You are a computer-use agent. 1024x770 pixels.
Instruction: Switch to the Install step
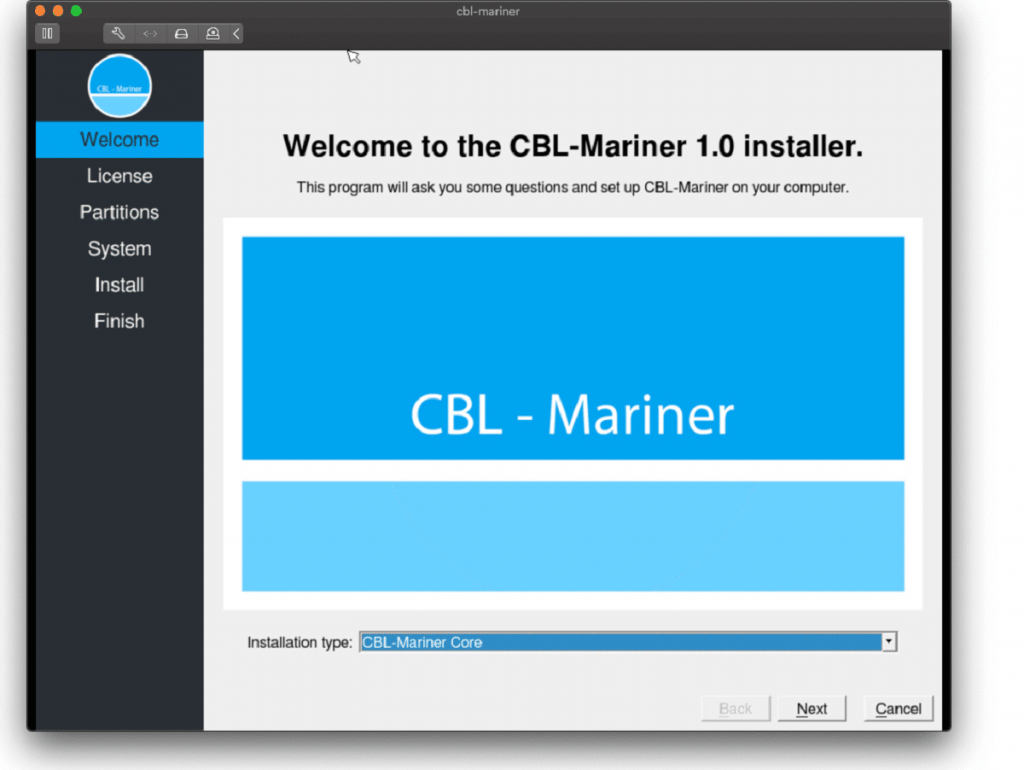point(119,285)
